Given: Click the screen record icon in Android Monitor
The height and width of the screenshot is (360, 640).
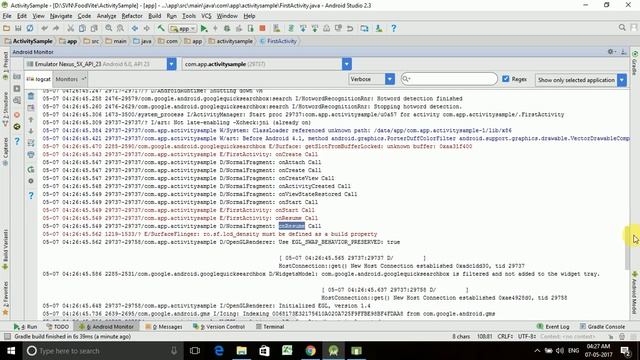Looking at the screenshot, I should coord(17,89).
